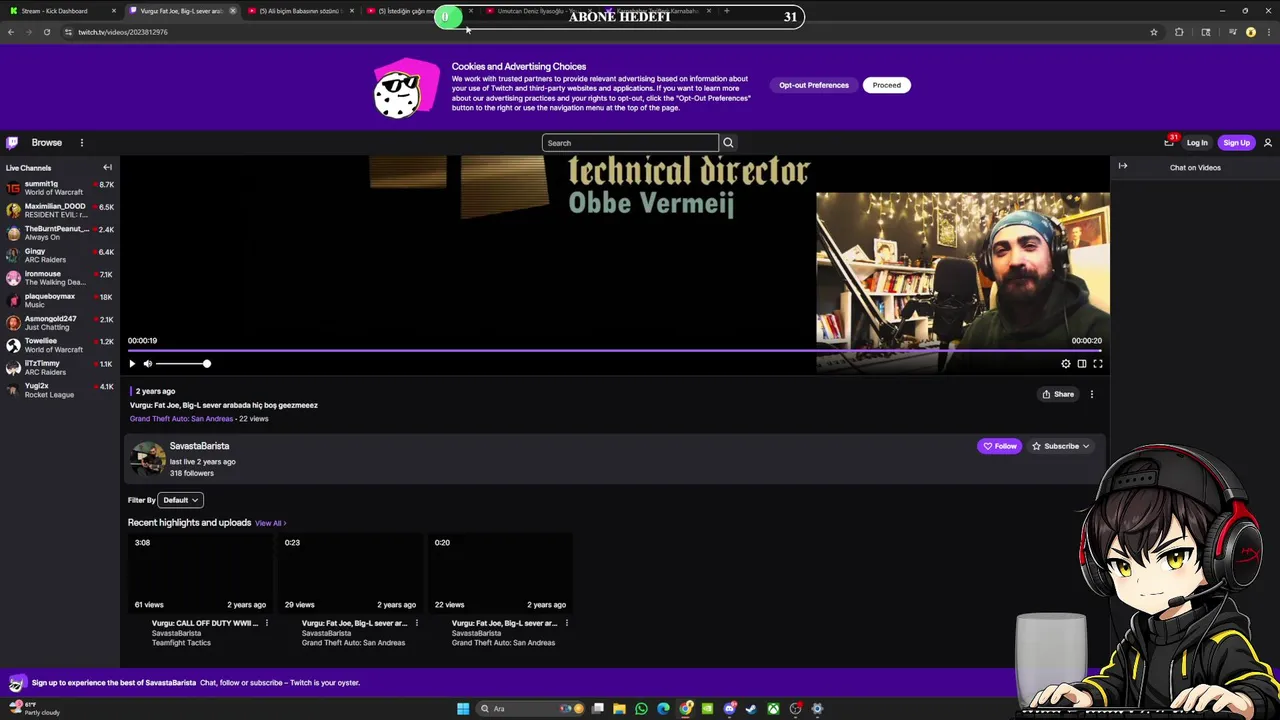Screen dimensions: 1280x720
Task: Open the Grand Theft Auto: San Andreas link under title
Action: pyautogui.click(x=181, y=419)
